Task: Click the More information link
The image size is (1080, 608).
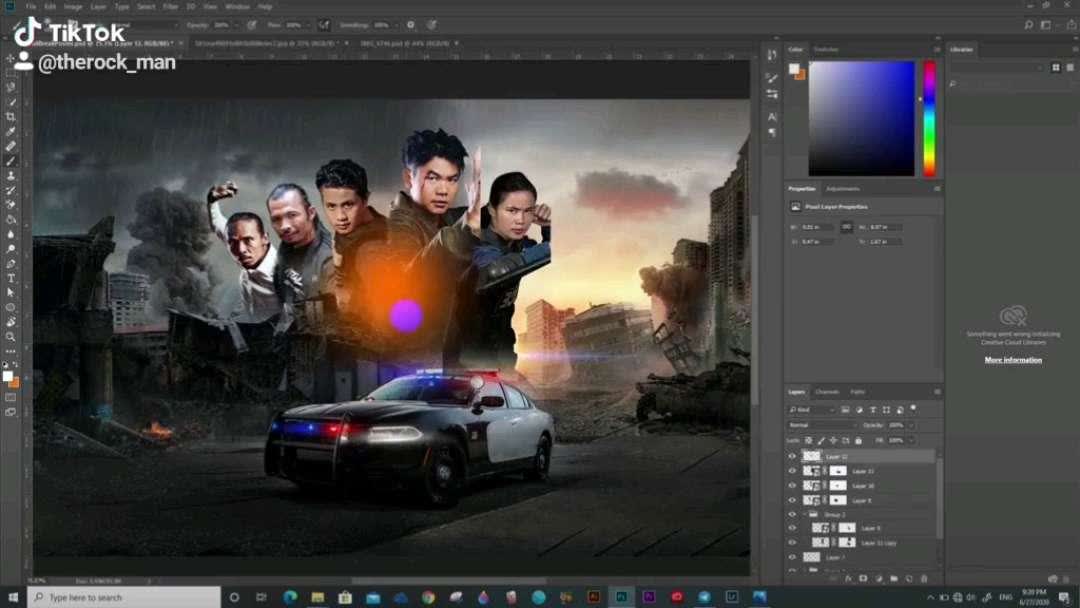Action: click(1011, 359)
